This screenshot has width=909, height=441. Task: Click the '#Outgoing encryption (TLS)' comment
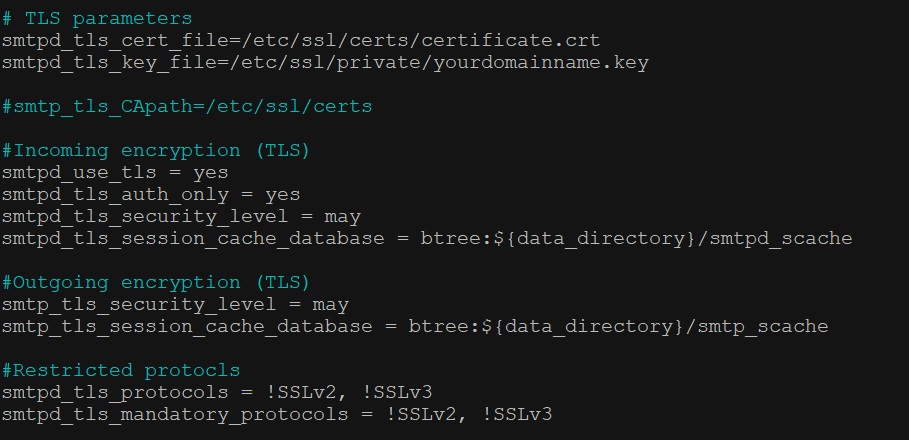156,283
